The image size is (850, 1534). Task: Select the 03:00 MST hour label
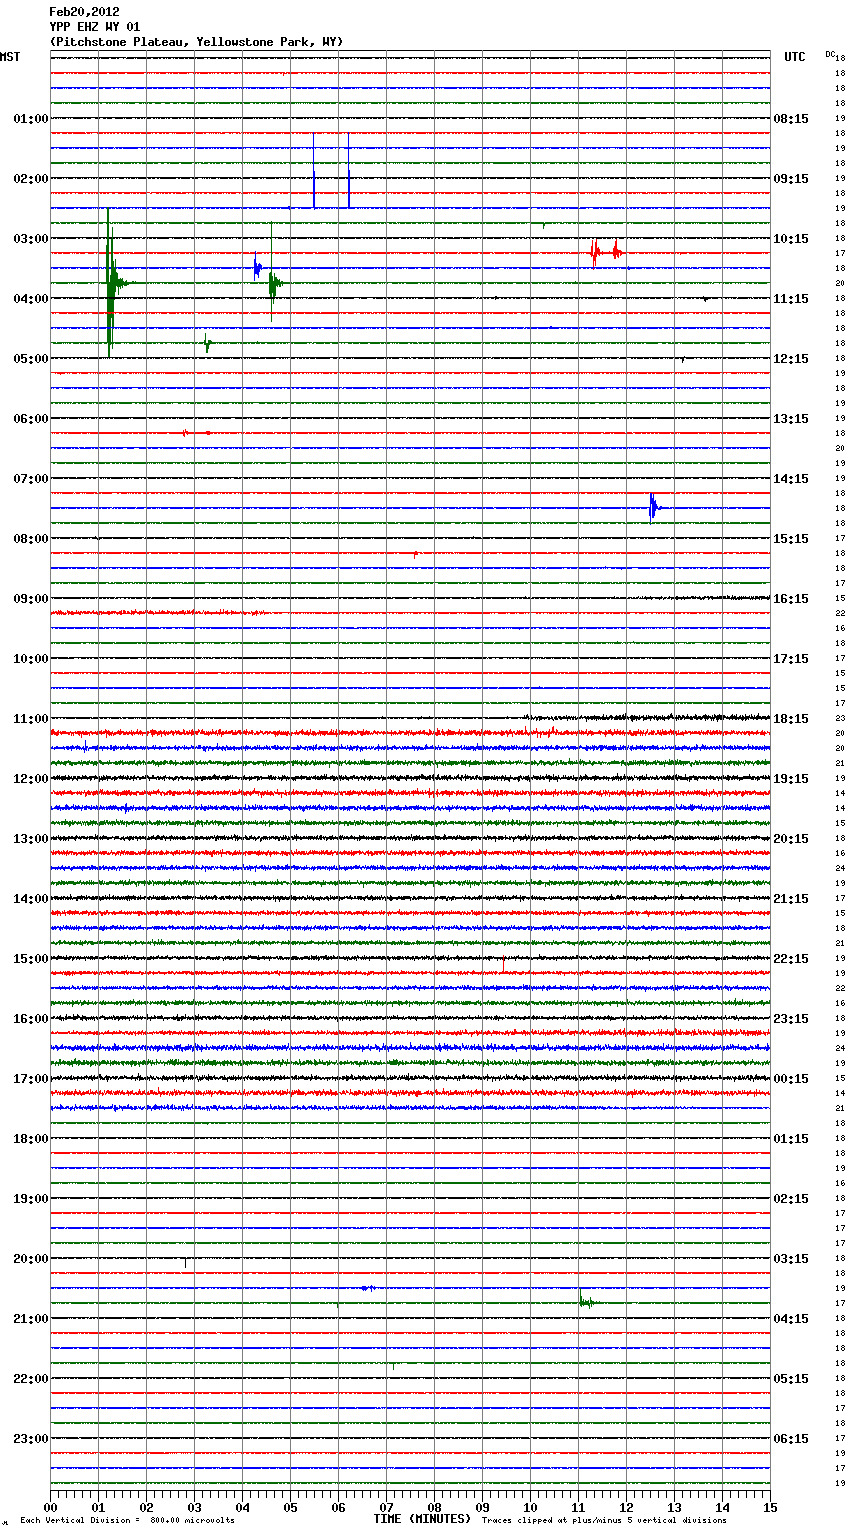point(31,239)
